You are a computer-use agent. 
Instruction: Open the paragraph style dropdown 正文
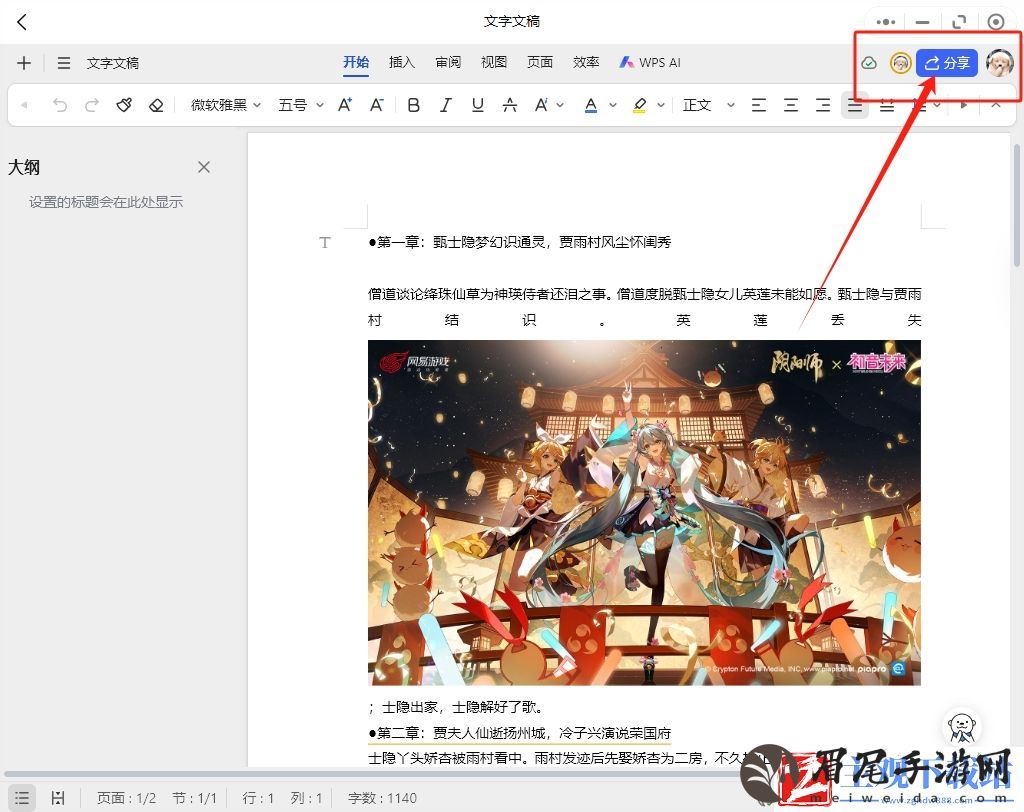pyautogui.click(x=709, y=105)
